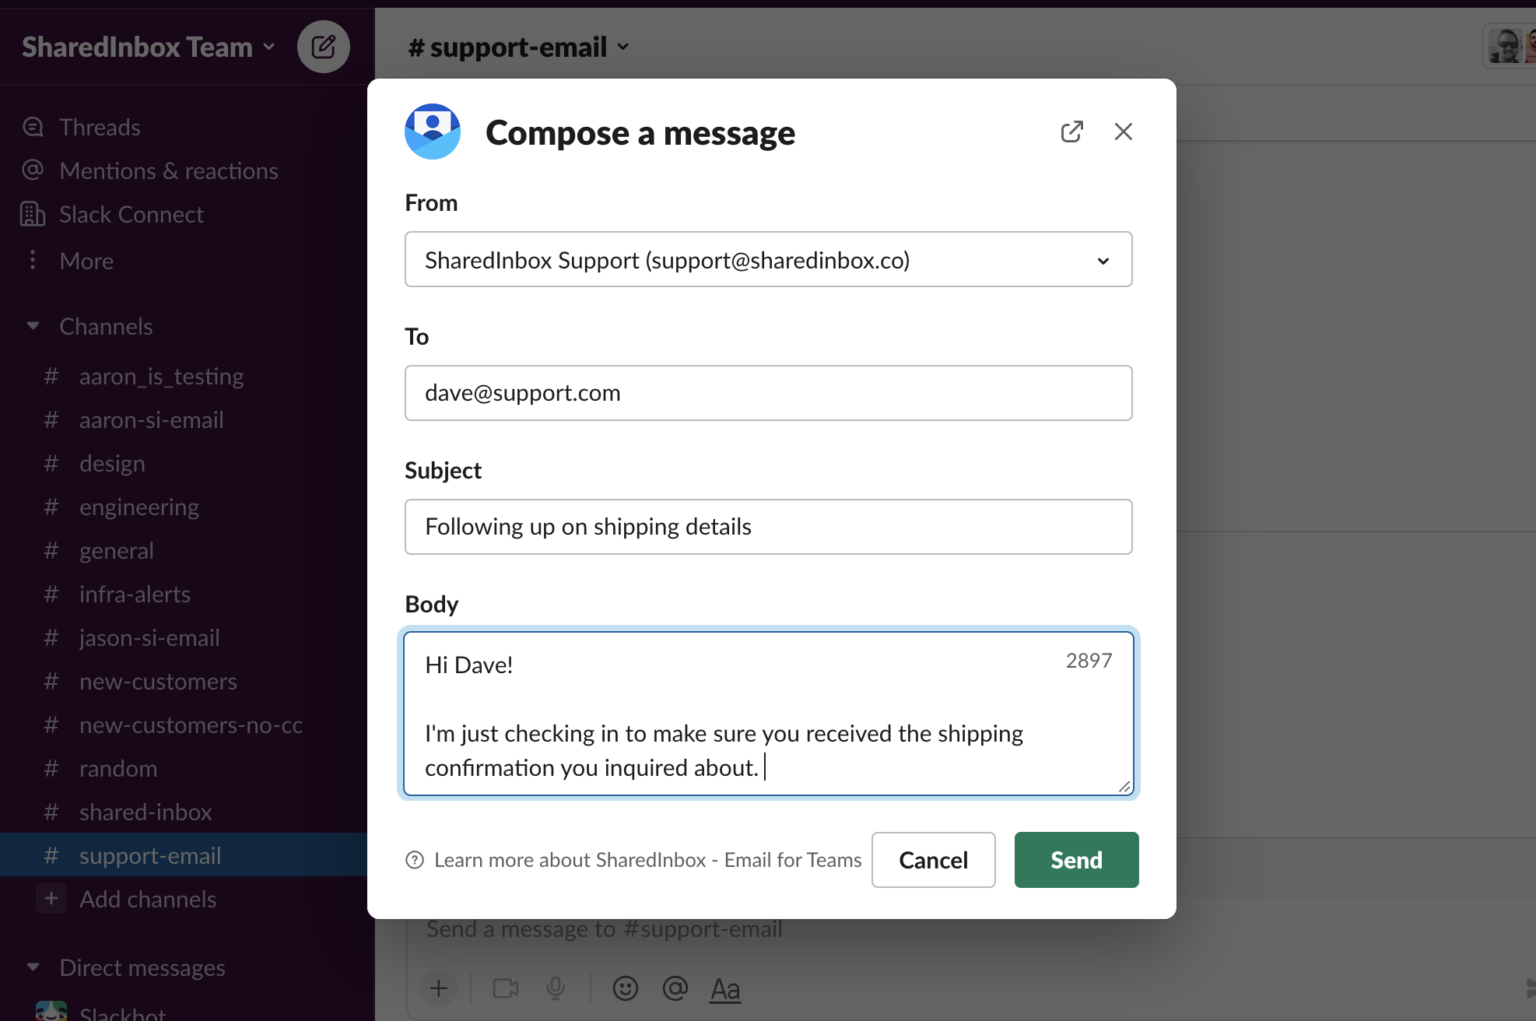
Task: Click the mention @ icon in composer
Action: pos(675,989)
